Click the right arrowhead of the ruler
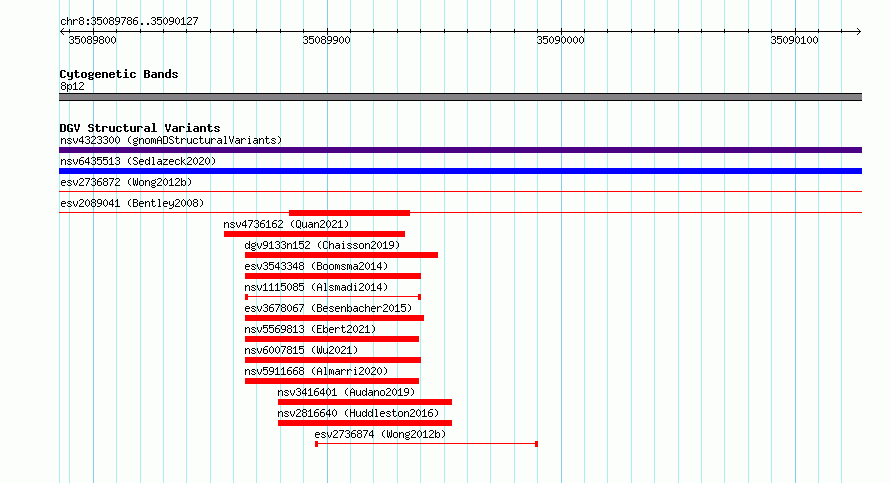Screen dimensions: 890x483 [859, 32]
